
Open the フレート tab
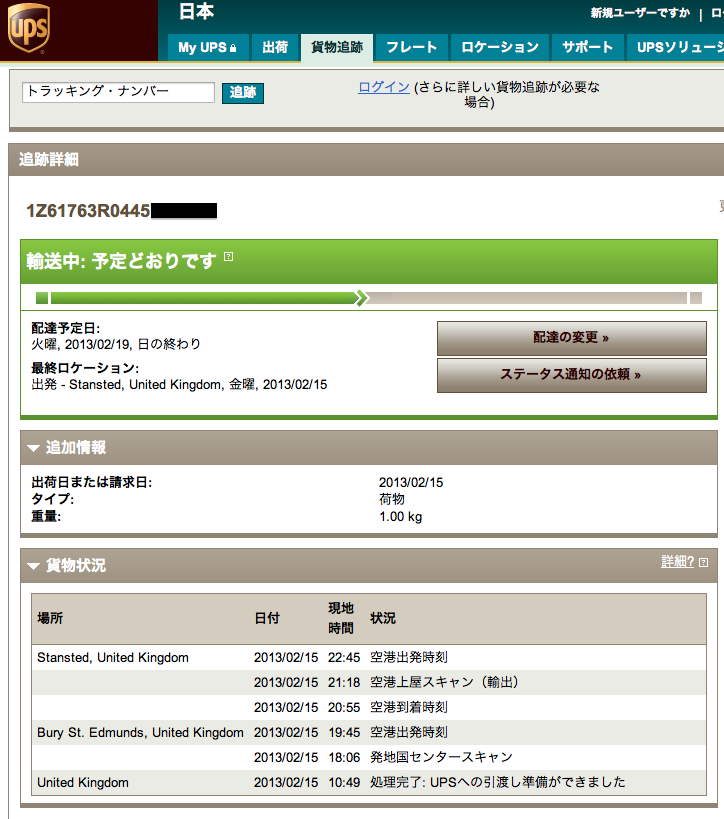tap(412, 48)
